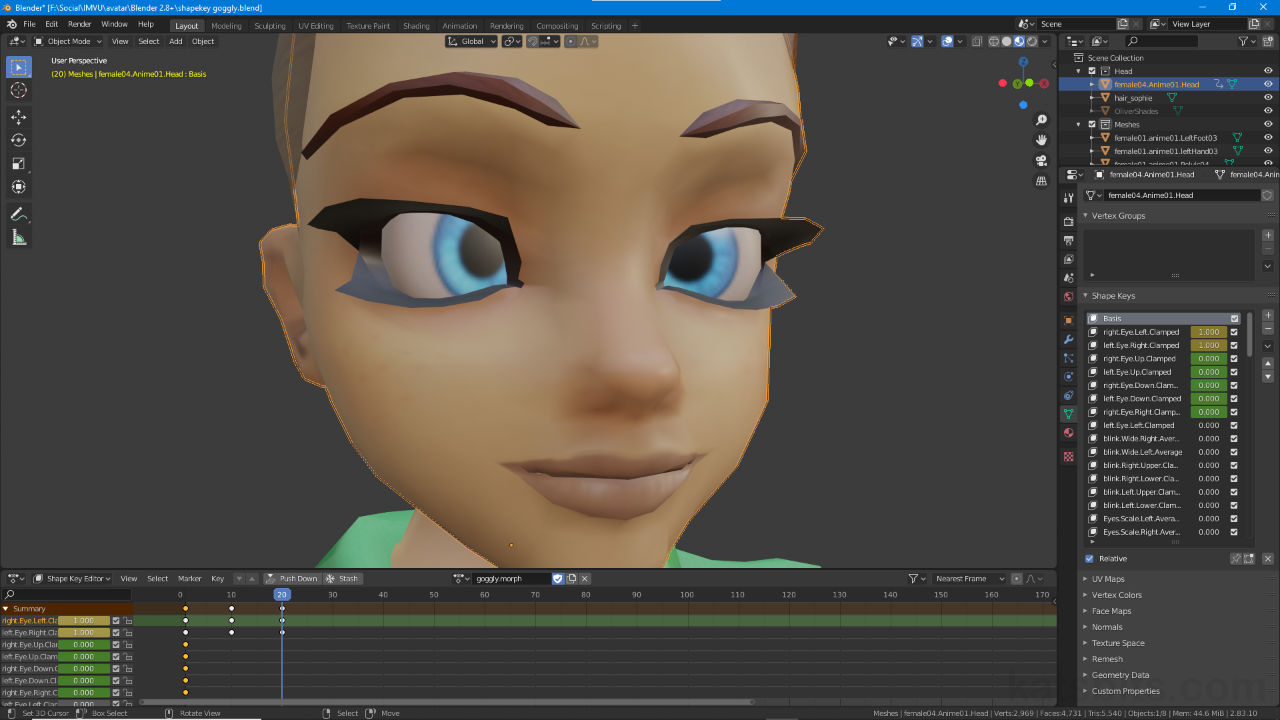
Task: Open dope sheet Key menu
Action: pos(217,578)
